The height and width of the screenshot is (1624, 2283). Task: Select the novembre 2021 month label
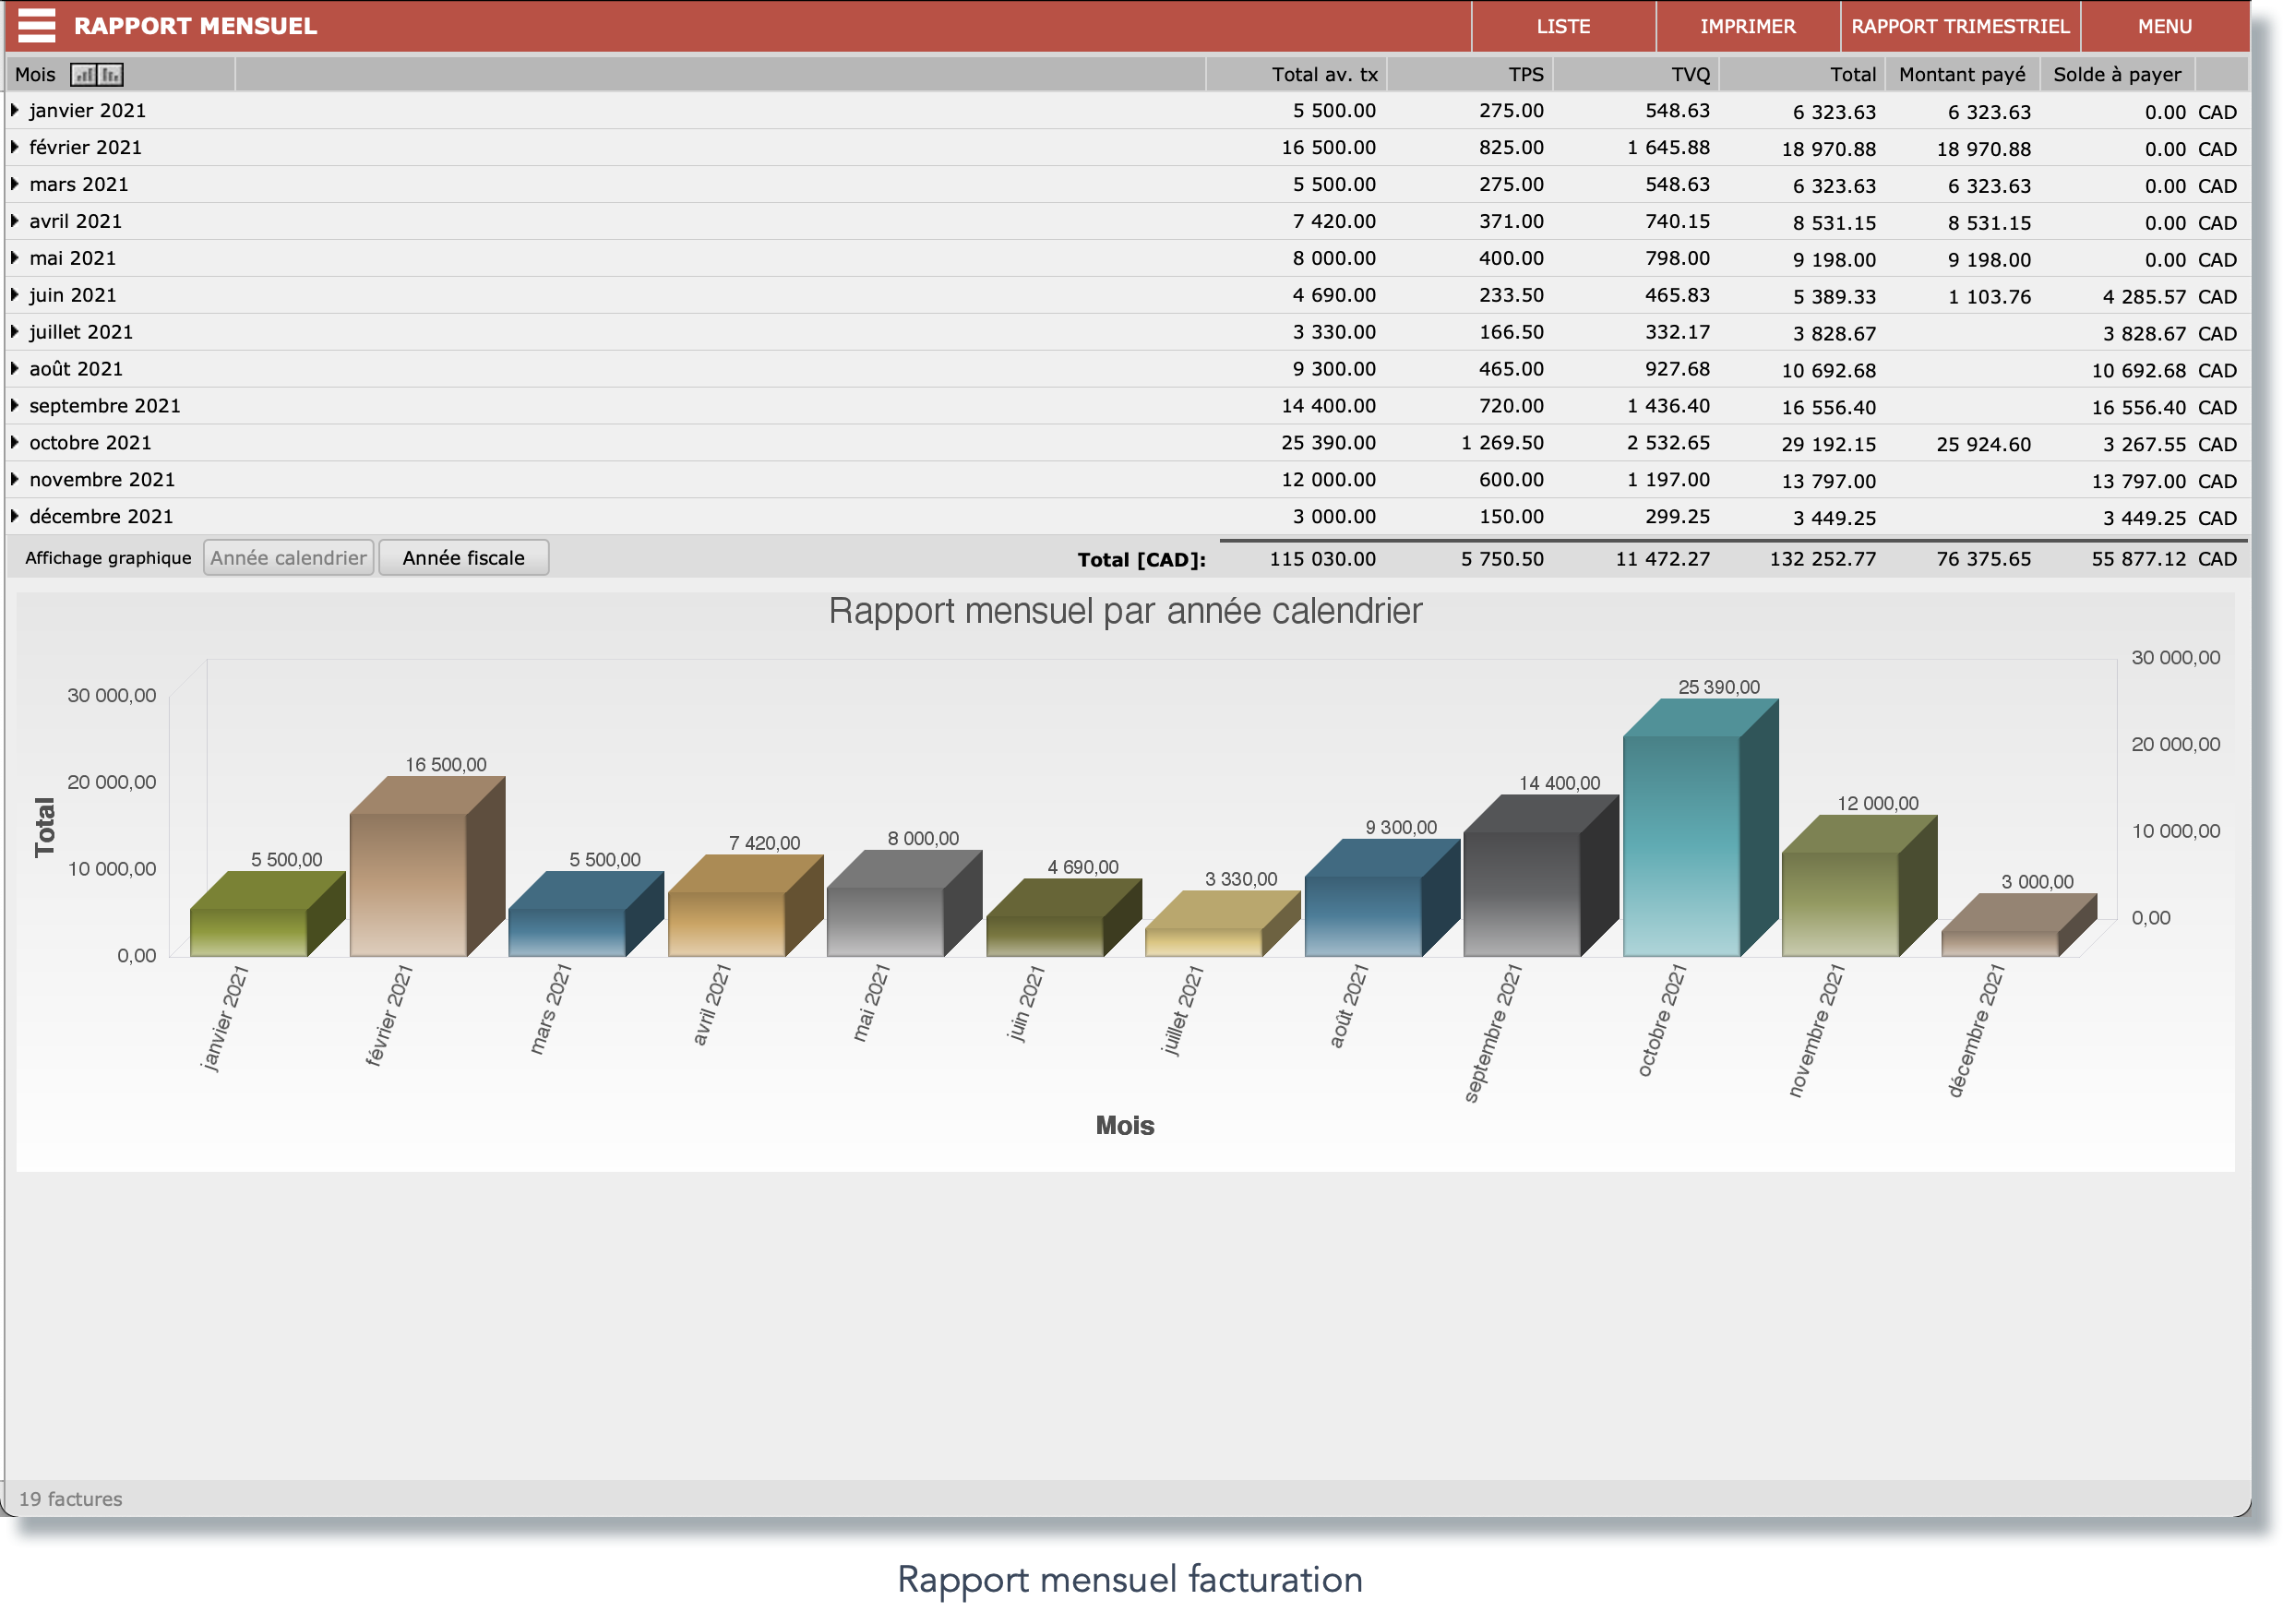click(x=102, y=480)
